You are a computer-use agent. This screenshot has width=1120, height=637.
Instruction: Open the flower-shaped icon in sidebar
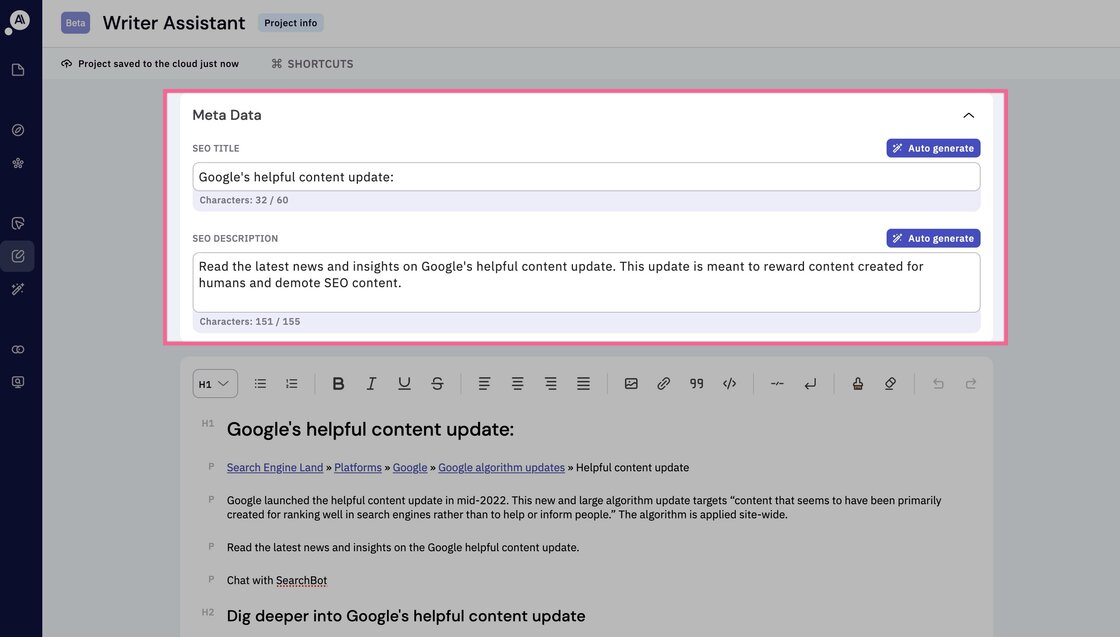(x=18, y=164)
